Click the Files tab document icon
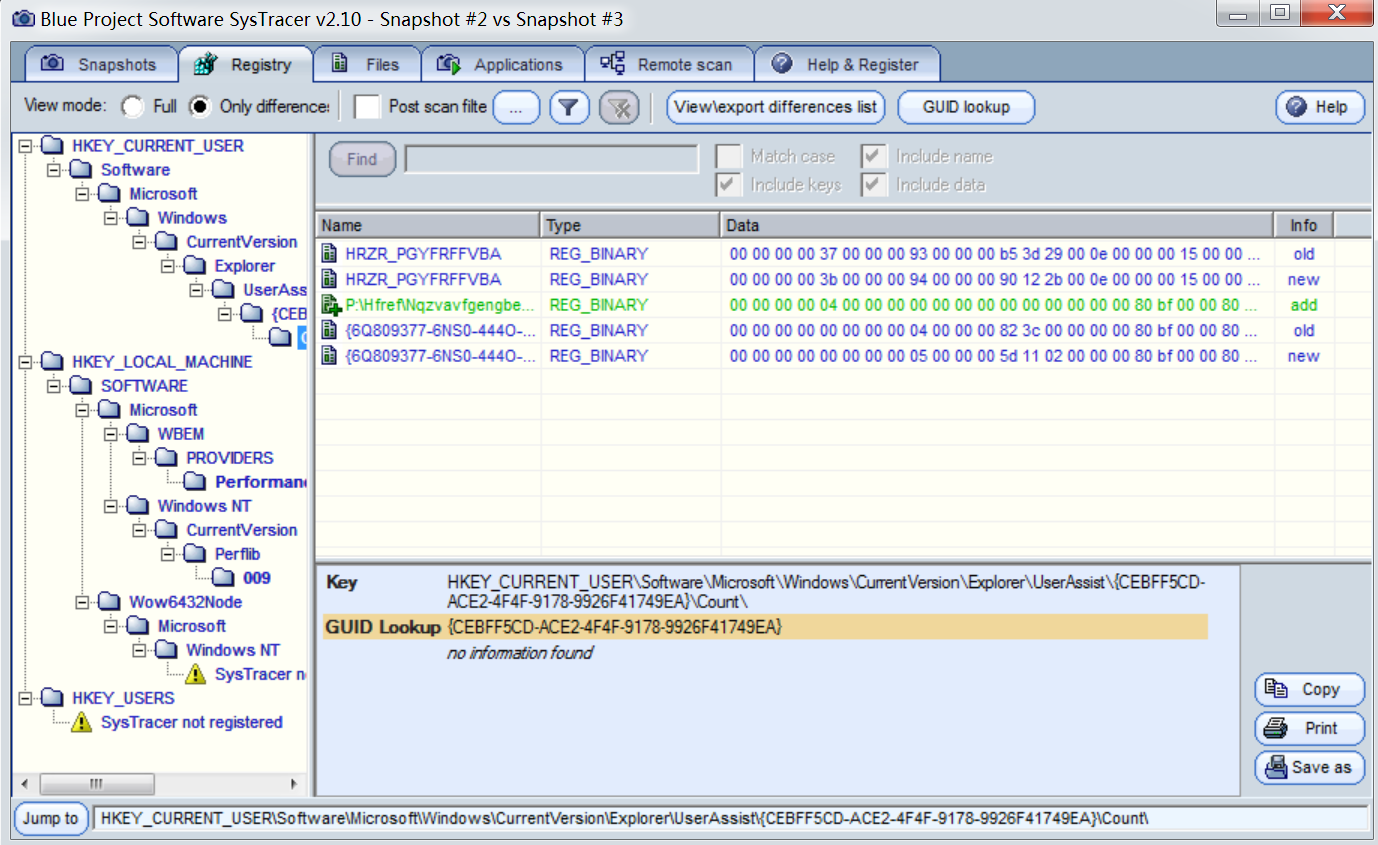This screenshot has width=1378, height=845. click(340, 64)
